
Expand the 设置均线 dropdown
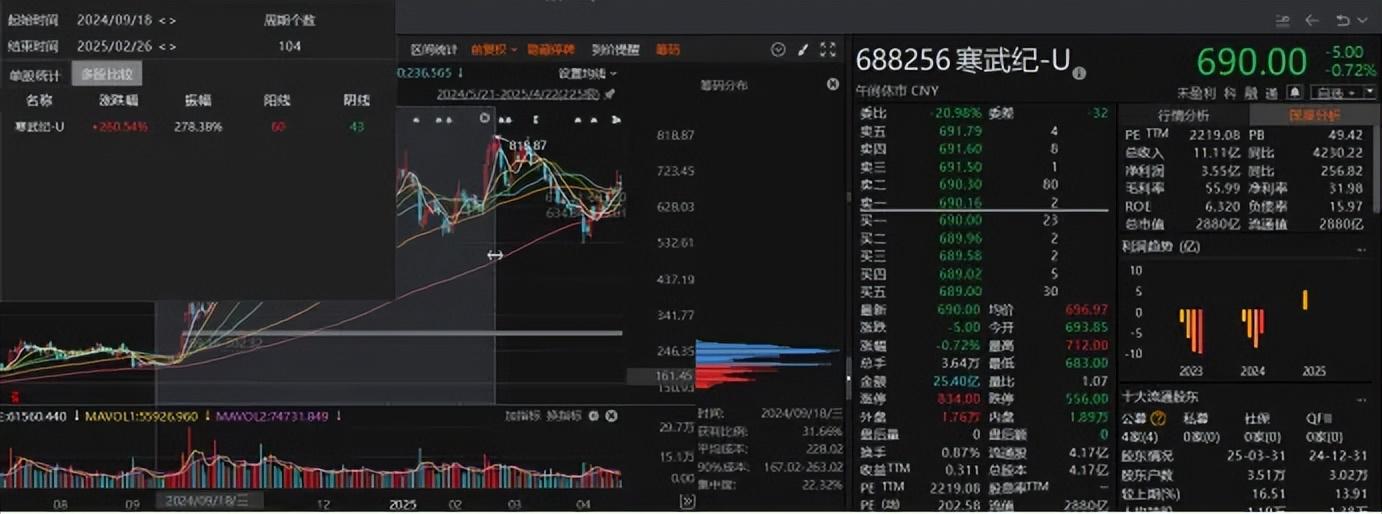[587, 73]
